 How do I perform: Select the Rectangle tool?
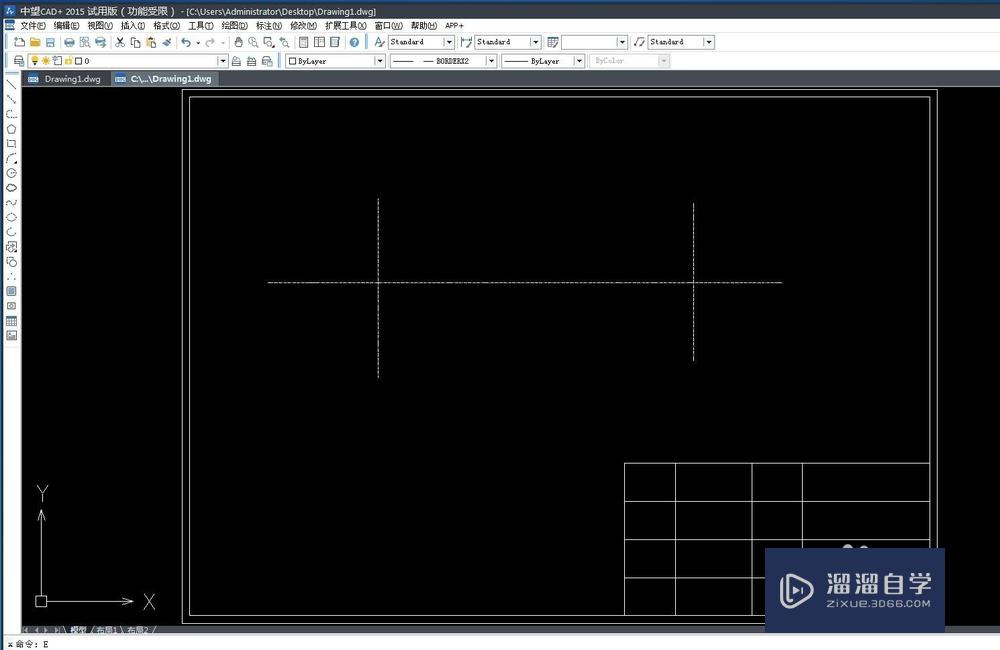pyautogui.click(x=11, y=142)
